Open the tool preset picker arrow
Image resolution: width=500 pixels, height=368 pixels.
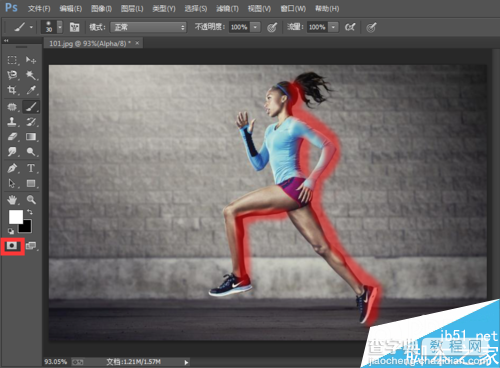(x=31, y=27)
